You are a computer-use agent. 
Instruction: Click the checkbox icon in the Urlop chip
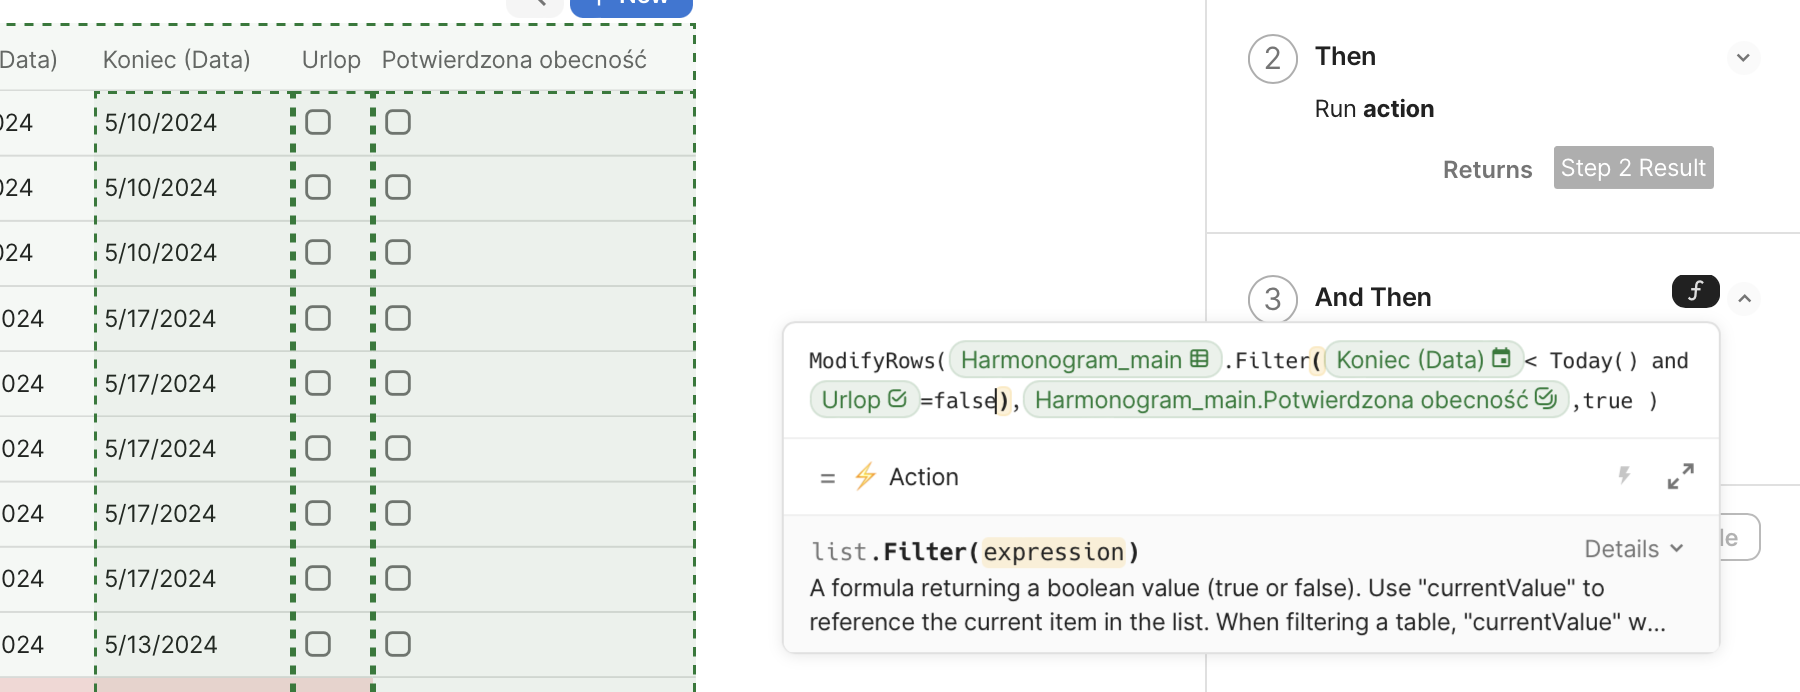coord(897,399)
